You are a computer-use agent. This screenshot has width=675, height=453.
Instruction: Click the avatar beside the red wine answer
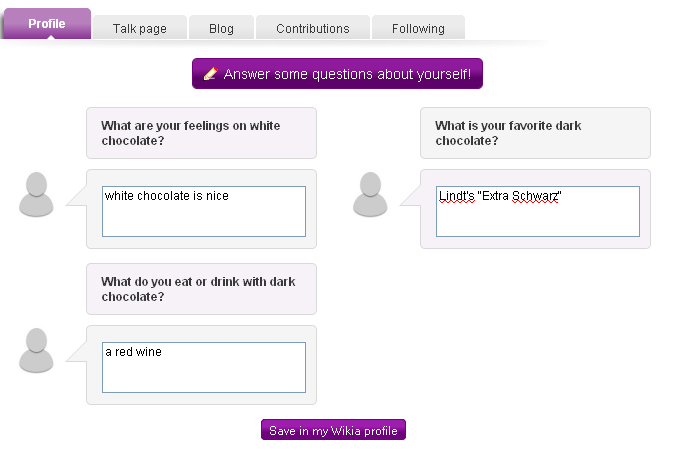coord(36,350)
